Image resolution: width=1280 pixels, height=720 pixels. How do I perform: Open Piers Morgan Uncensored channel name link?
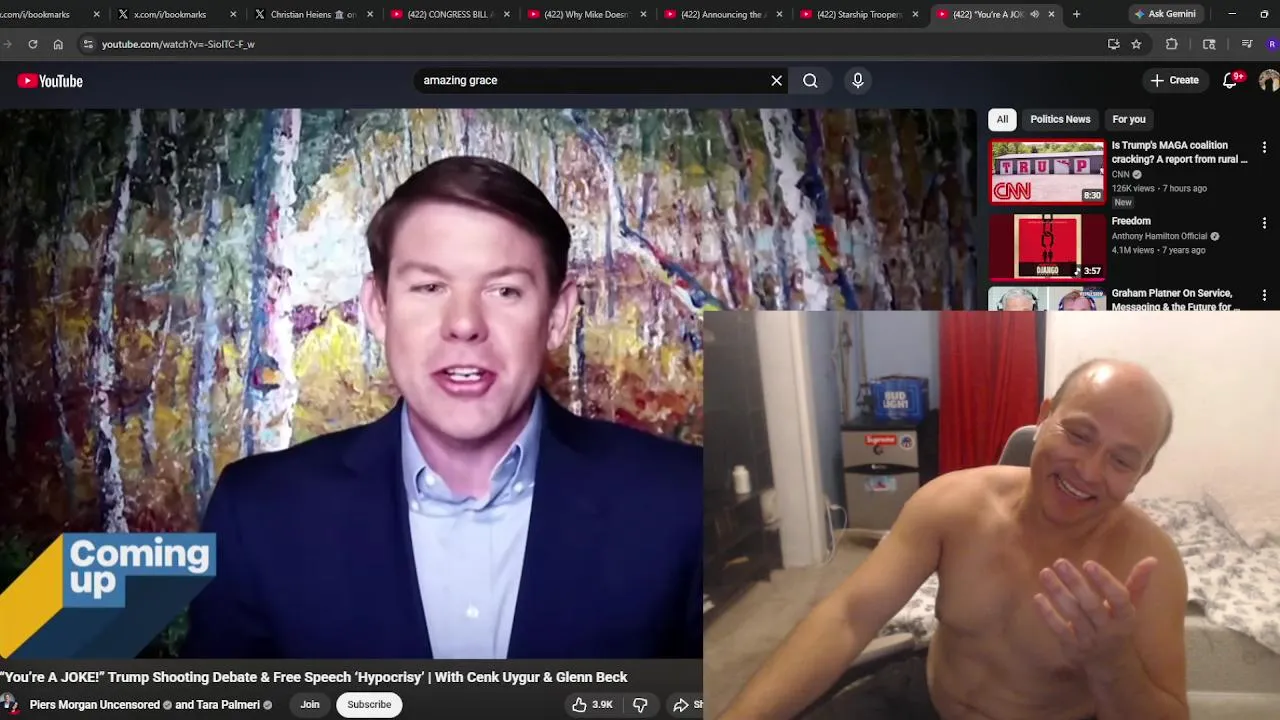95,705
